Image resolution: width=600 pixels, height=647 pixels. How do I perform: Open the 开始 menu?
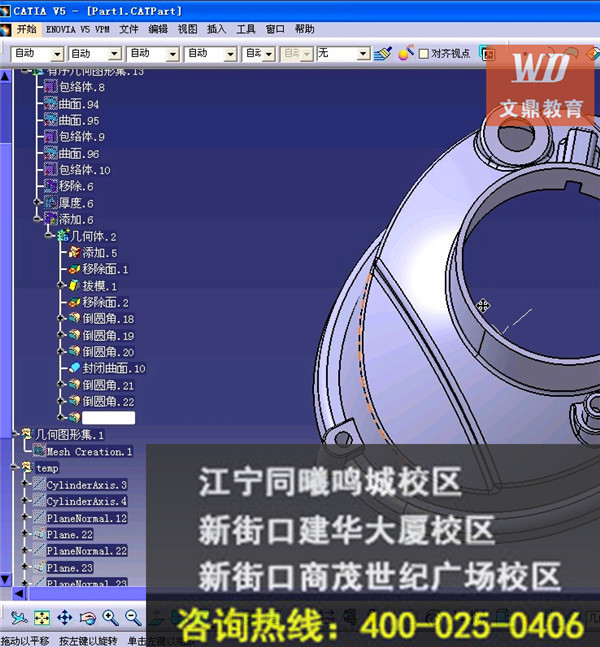click(x=27, y=29)
